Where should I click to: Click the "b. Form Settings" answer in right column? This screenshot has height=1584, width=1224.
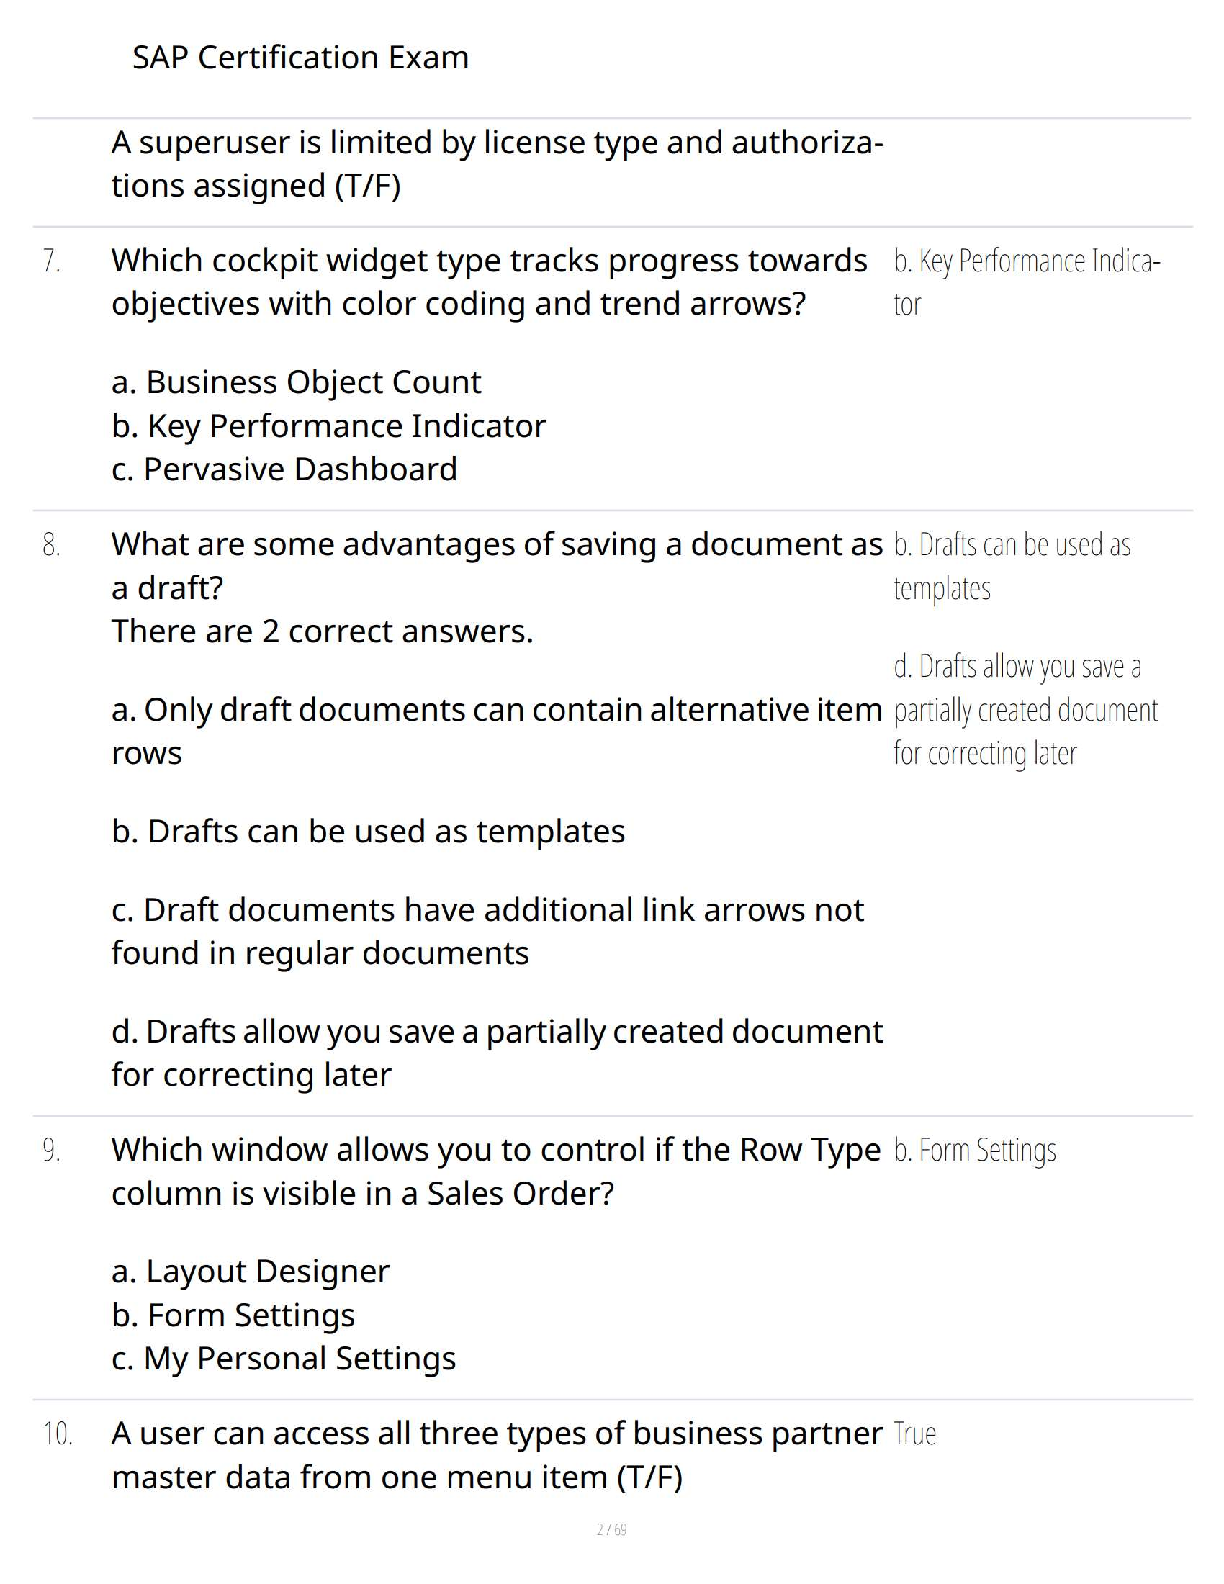click(975, 1151)
